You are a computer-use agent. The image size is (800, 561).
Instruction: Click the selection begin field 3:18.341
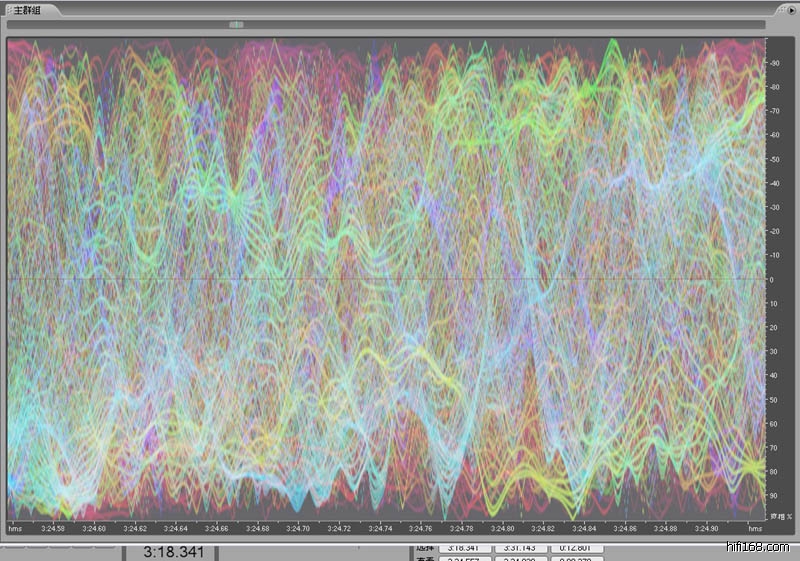tap(462, 548)
